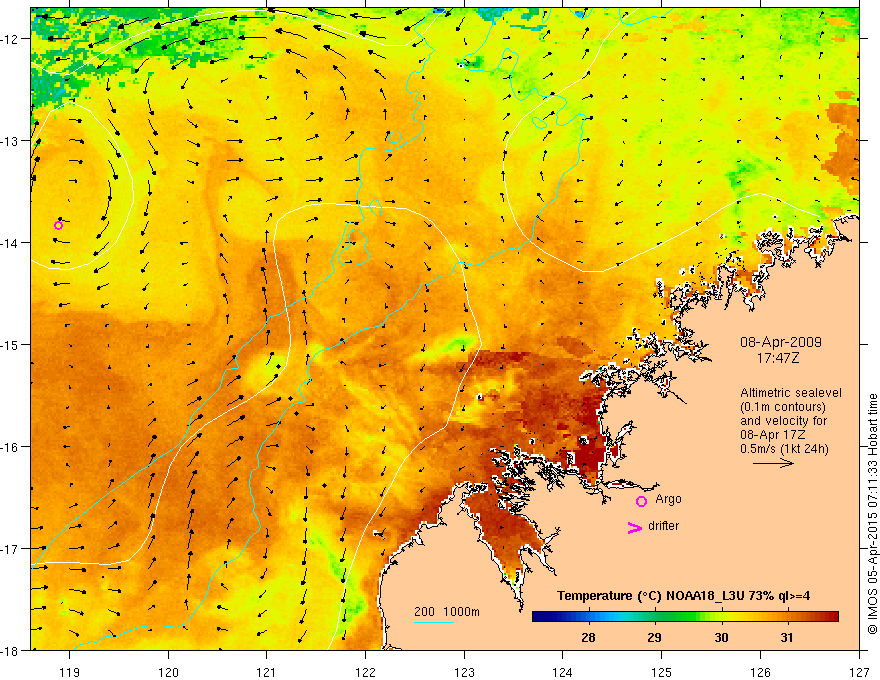This screenshot has height=680, width=880.
Task: Click the '08-Apr-2009' date text
Action: coord(781,342)
